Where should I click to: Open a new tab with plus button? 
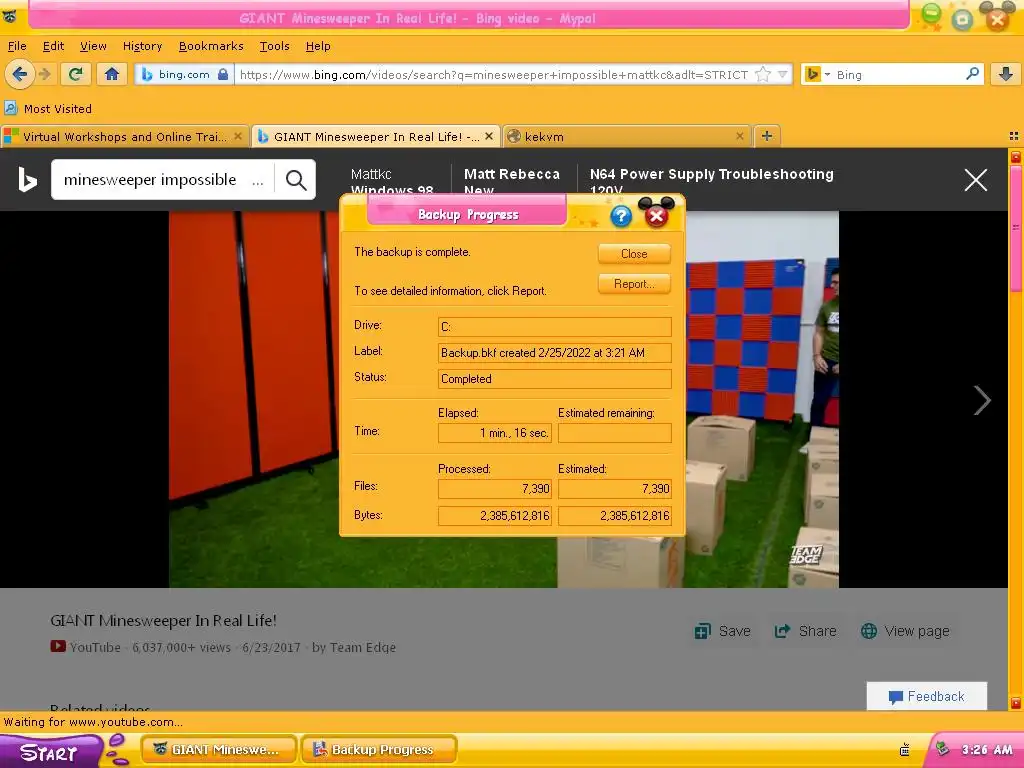click(767, 136)
